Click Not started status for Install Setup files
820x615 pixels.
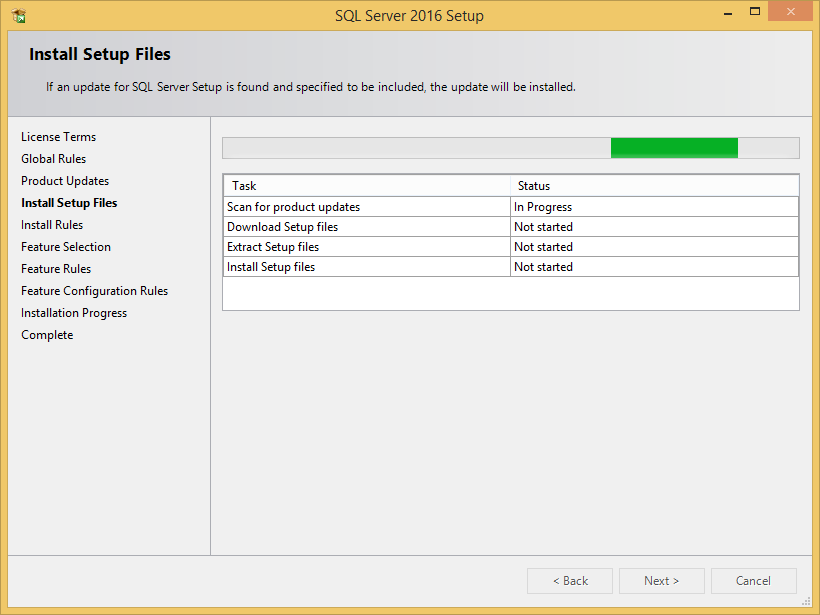pyautogui.click(x=654, y=267)
